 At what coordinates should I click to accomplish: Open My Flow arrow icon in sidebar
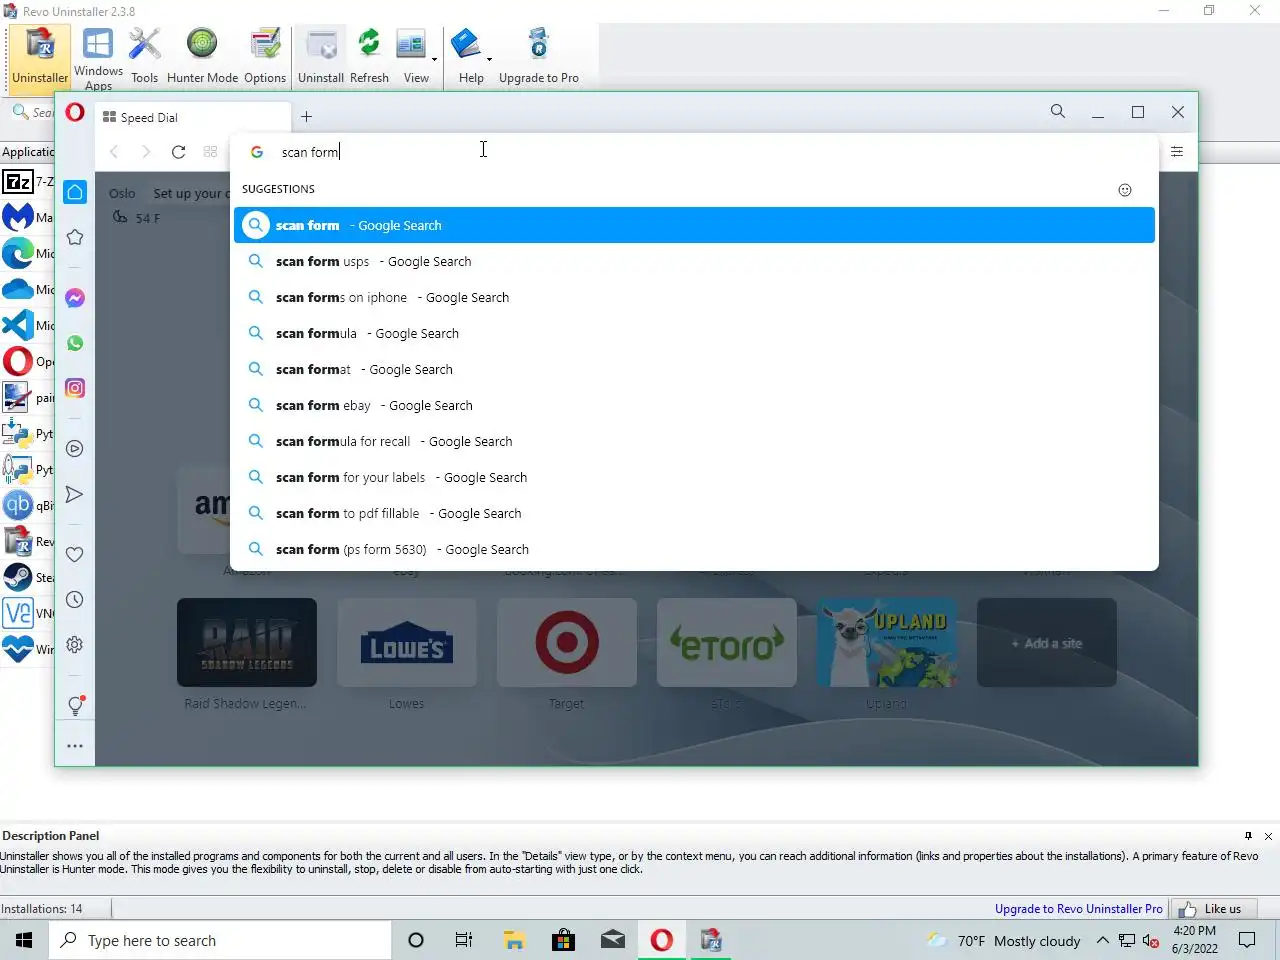(x=75, y=494)
